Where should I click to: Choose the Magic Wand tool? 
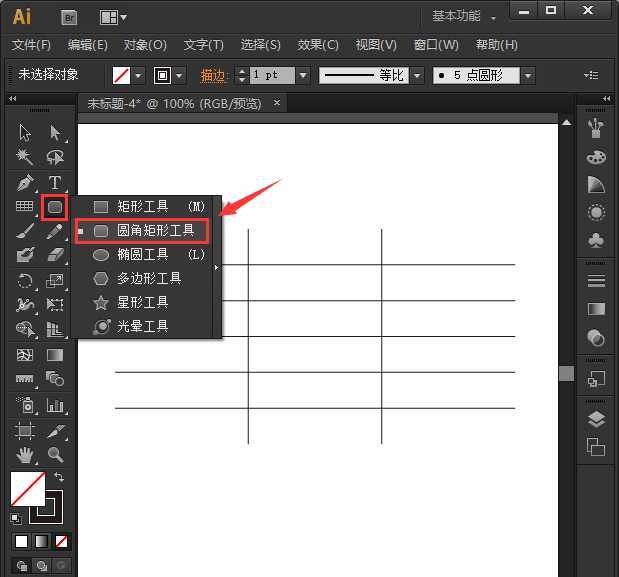[x=25, y=158]
